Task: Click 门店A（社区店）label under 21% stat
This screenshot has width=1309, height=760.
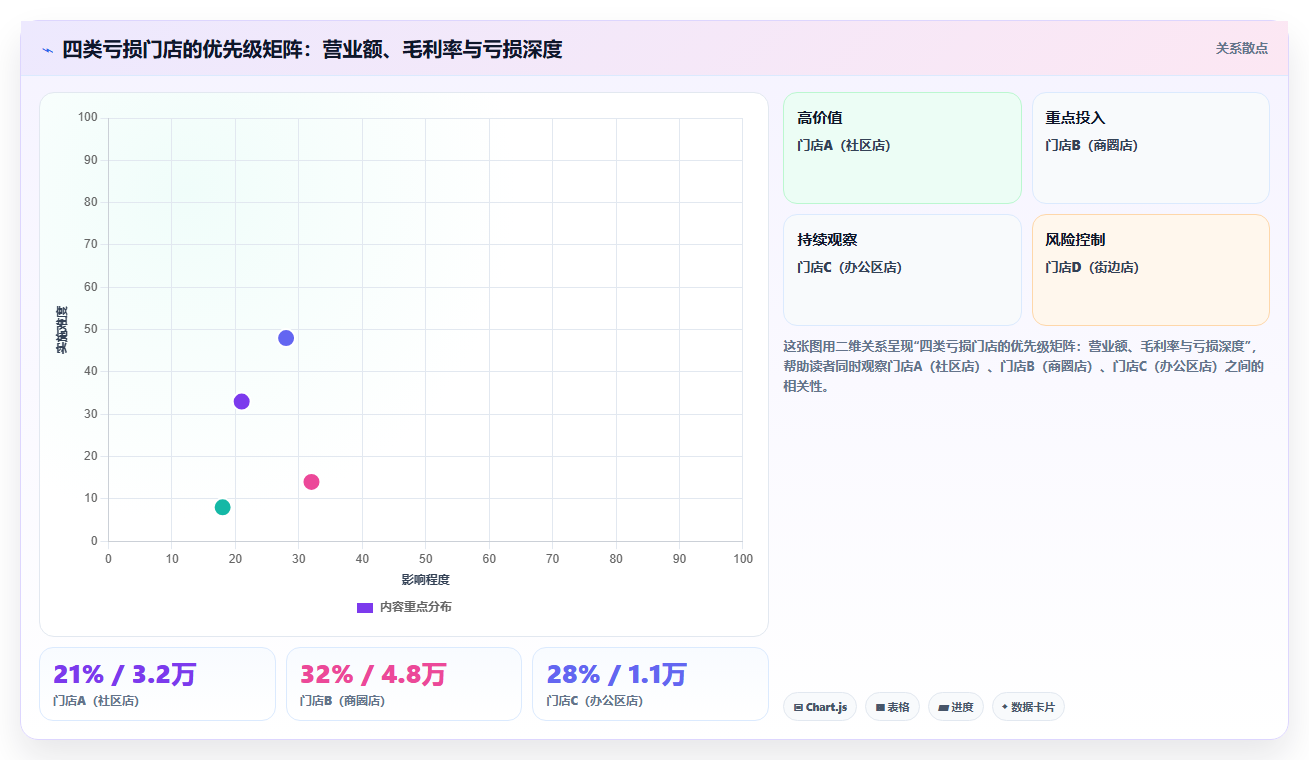Action: tap(96, 701)
